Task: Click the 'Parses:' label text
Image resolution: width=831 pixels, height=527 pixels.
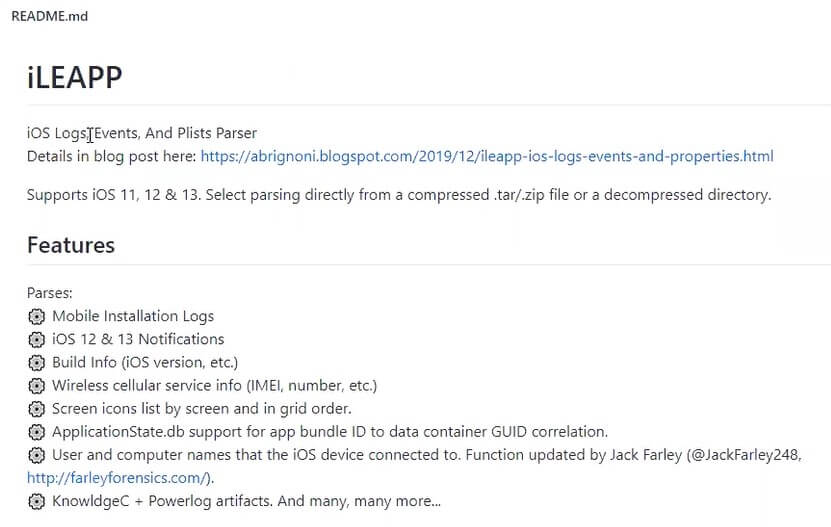Action: (x=50, y=294)
